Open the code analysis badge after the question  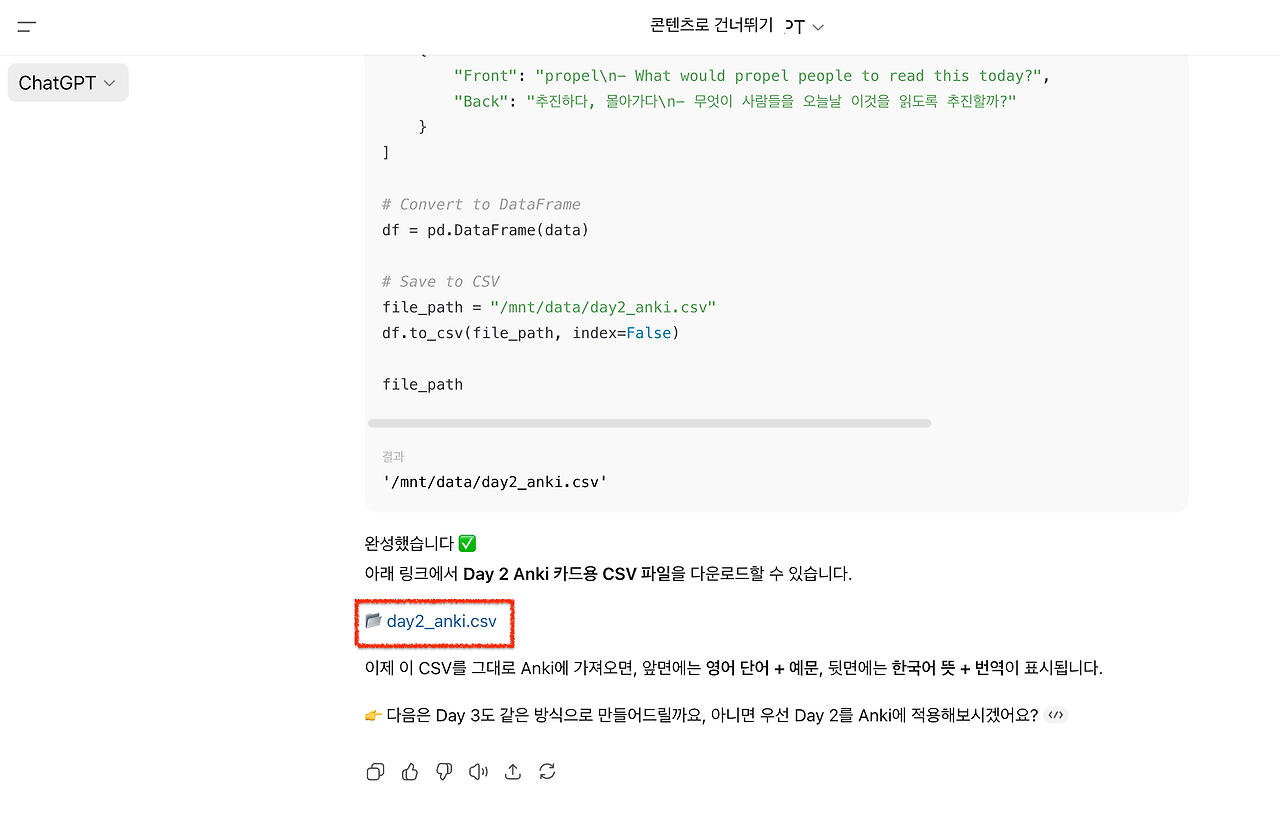[x=1056, y=715]
